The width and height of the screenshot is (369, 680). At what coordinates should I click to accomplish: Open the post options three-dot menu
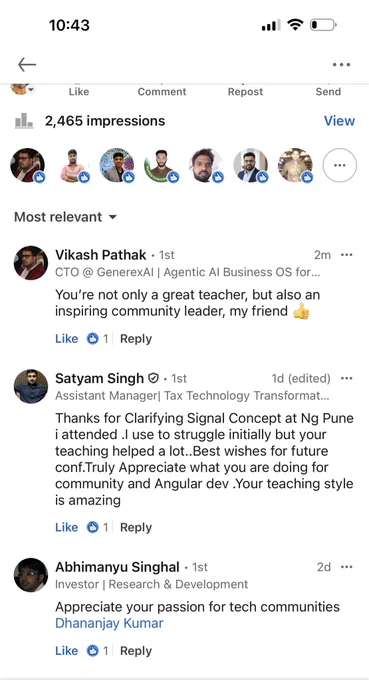[341, 65]
